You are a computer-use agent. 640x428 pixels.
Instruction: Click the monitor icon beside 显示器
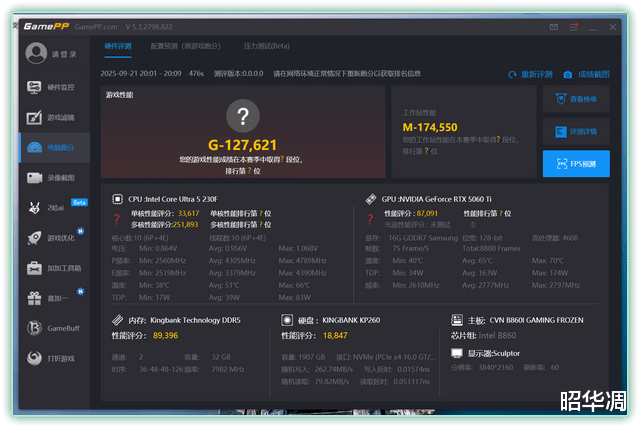click(457, 353)
